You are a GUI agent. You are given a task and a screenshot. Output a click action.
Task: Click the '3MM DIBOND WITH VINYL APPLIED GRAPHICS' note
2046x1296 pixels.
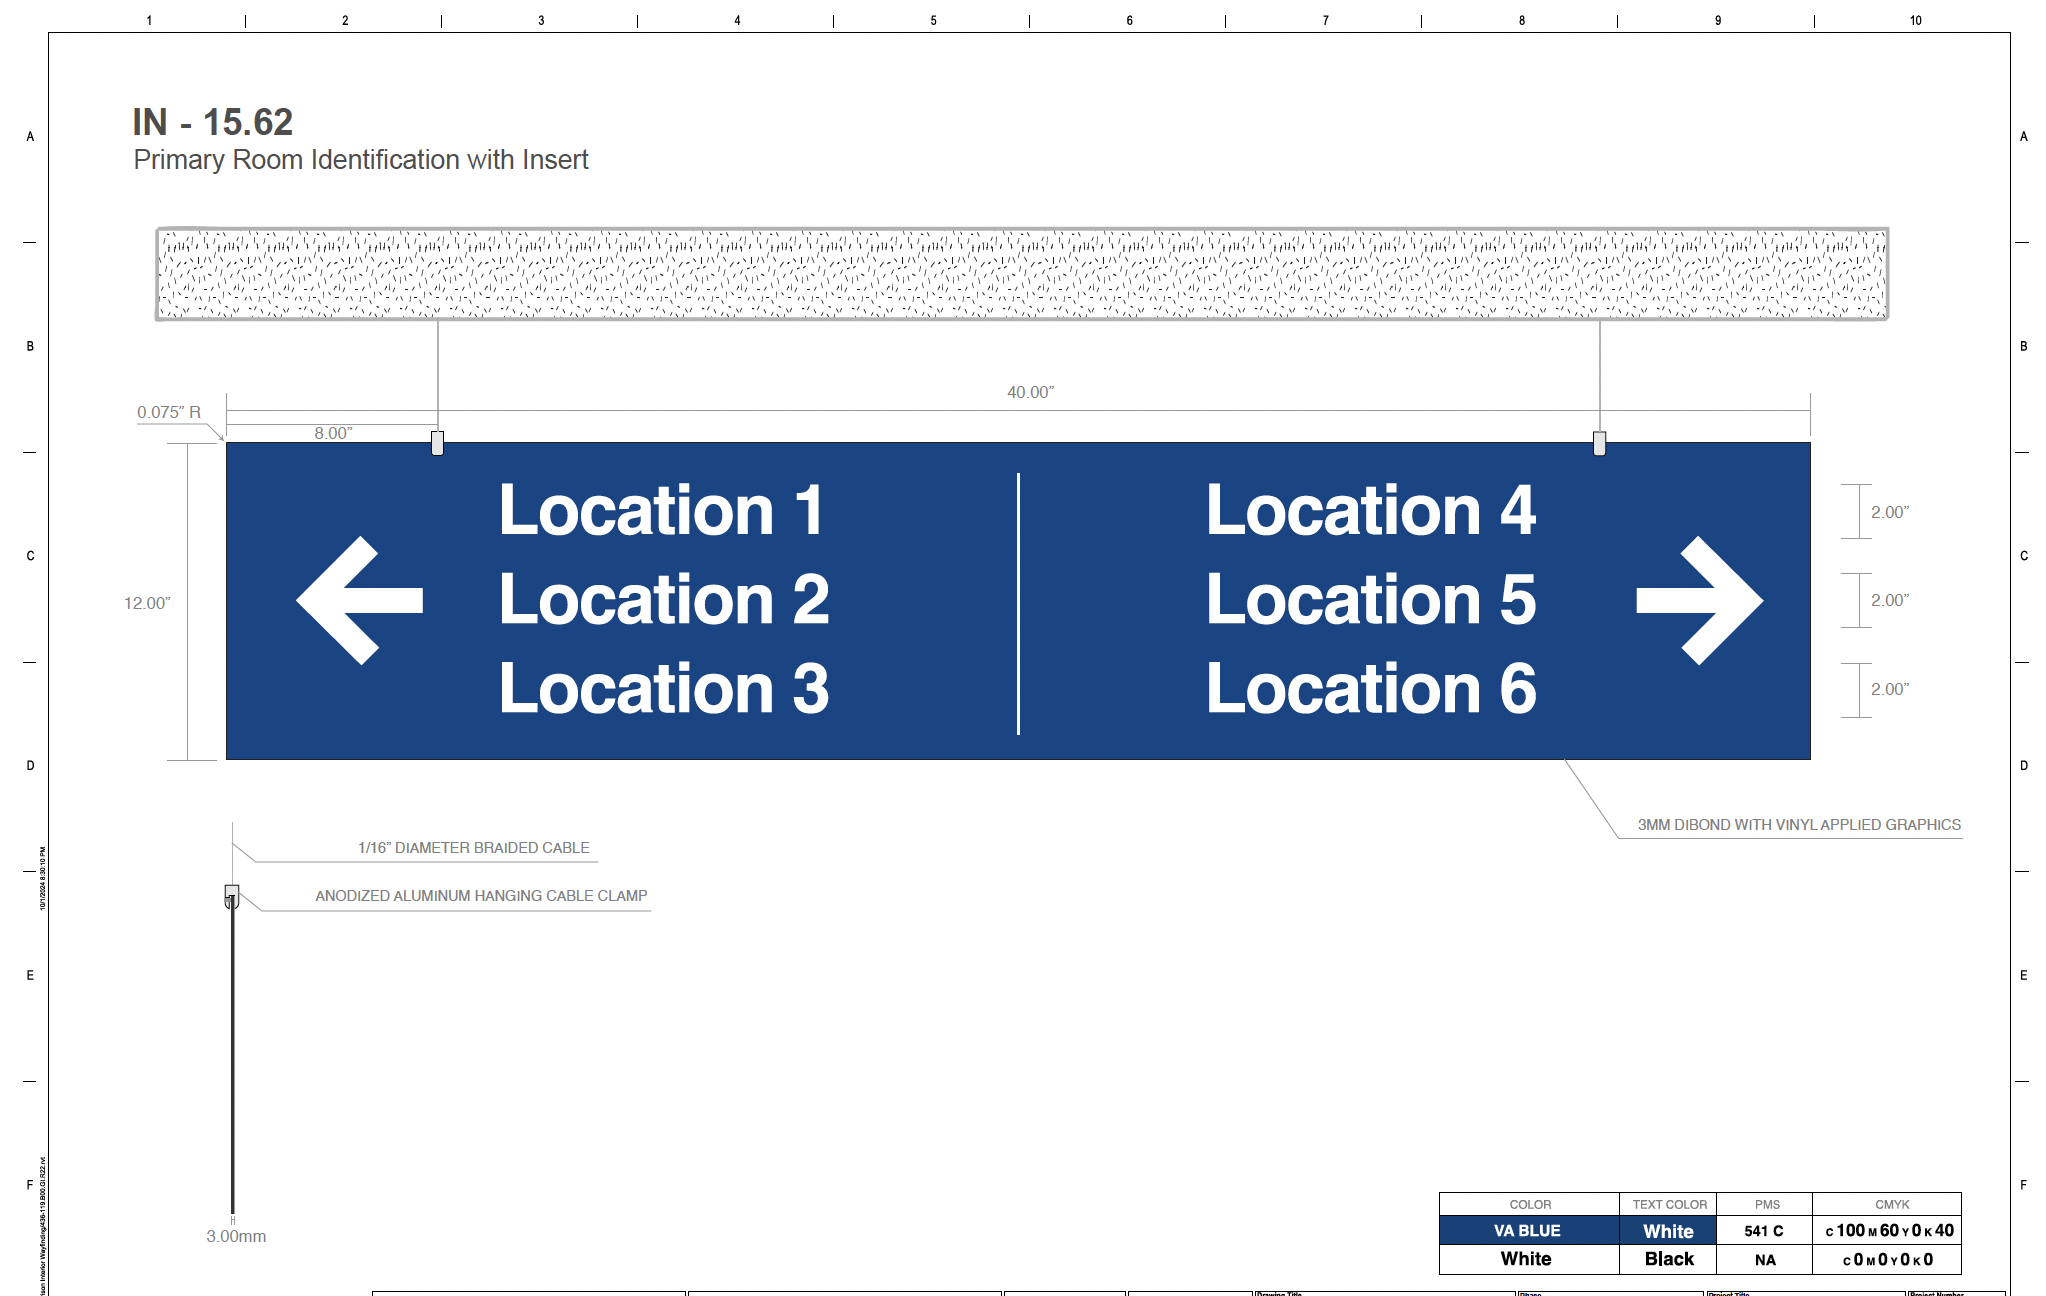click(1798, 825)
